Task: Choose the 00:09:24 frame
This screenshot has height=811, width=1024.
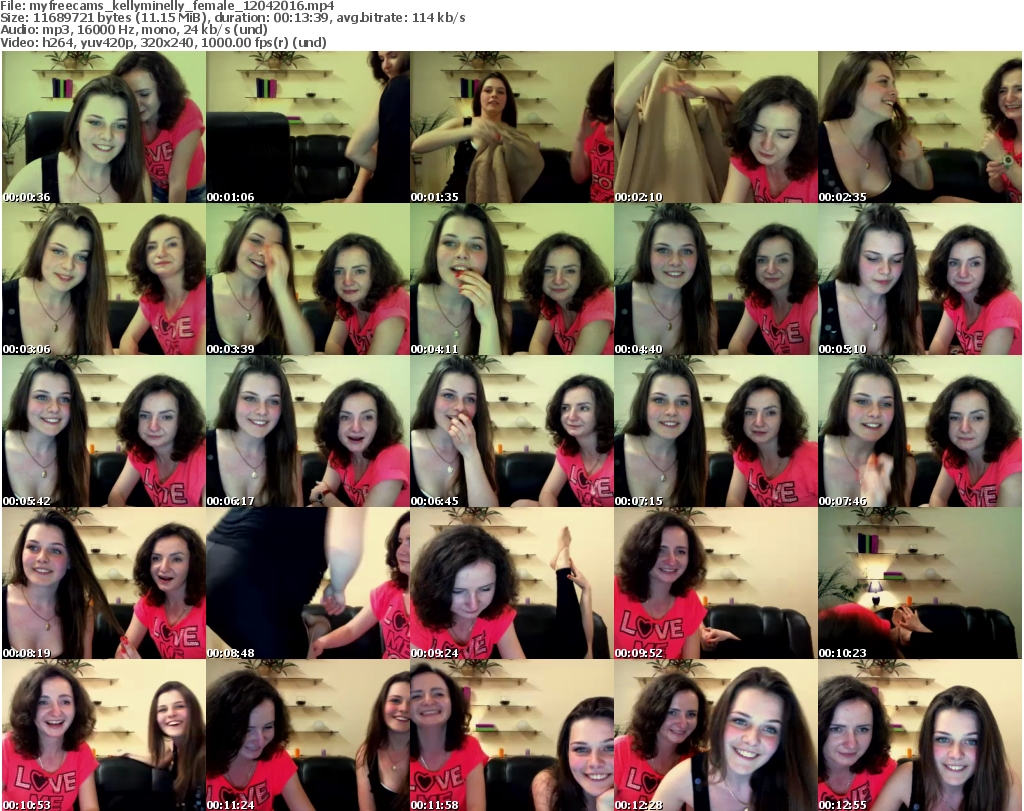Action: [x=512, y=583]
